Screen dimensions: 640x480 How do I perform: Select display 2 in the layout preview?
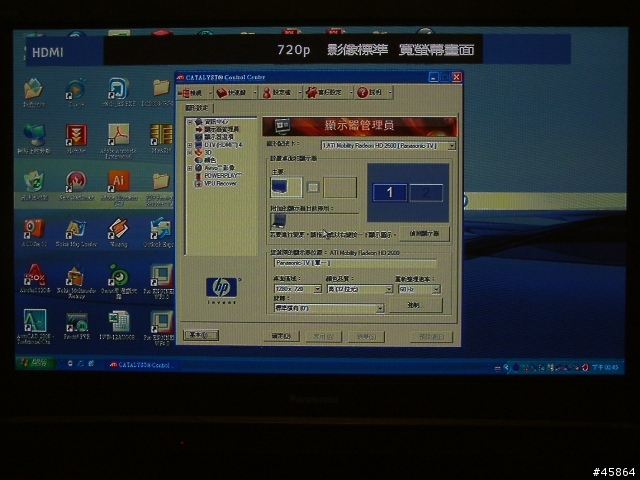click(x=426, y=193)
